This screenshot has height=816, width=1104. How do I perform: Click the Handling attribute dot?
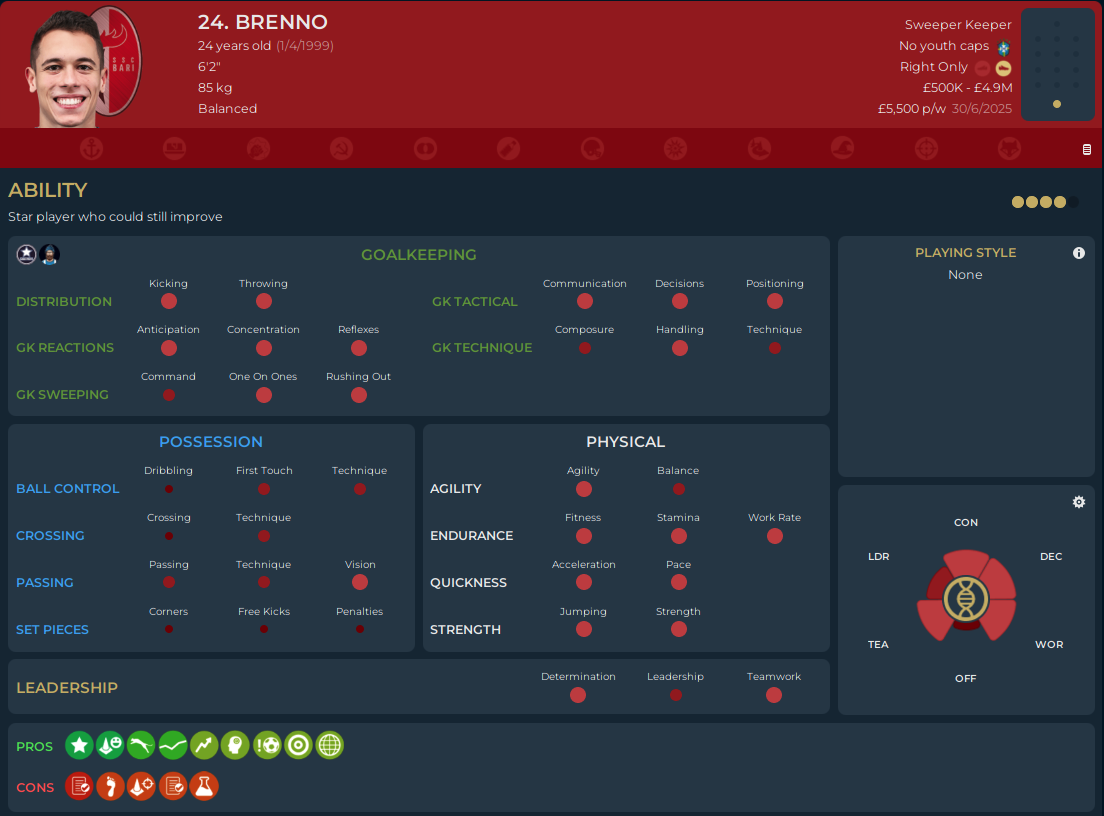(679, 348)
